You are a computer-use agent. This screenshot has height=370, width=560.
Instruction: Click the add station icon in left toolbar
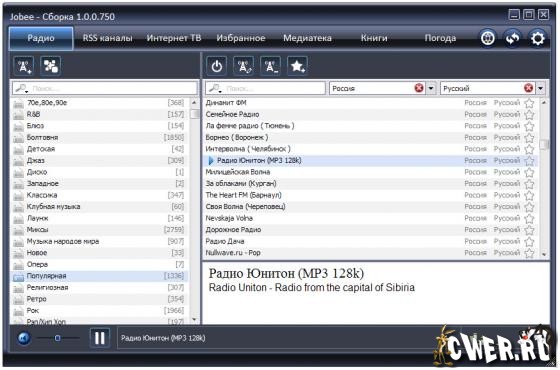[x=24, y=66]
